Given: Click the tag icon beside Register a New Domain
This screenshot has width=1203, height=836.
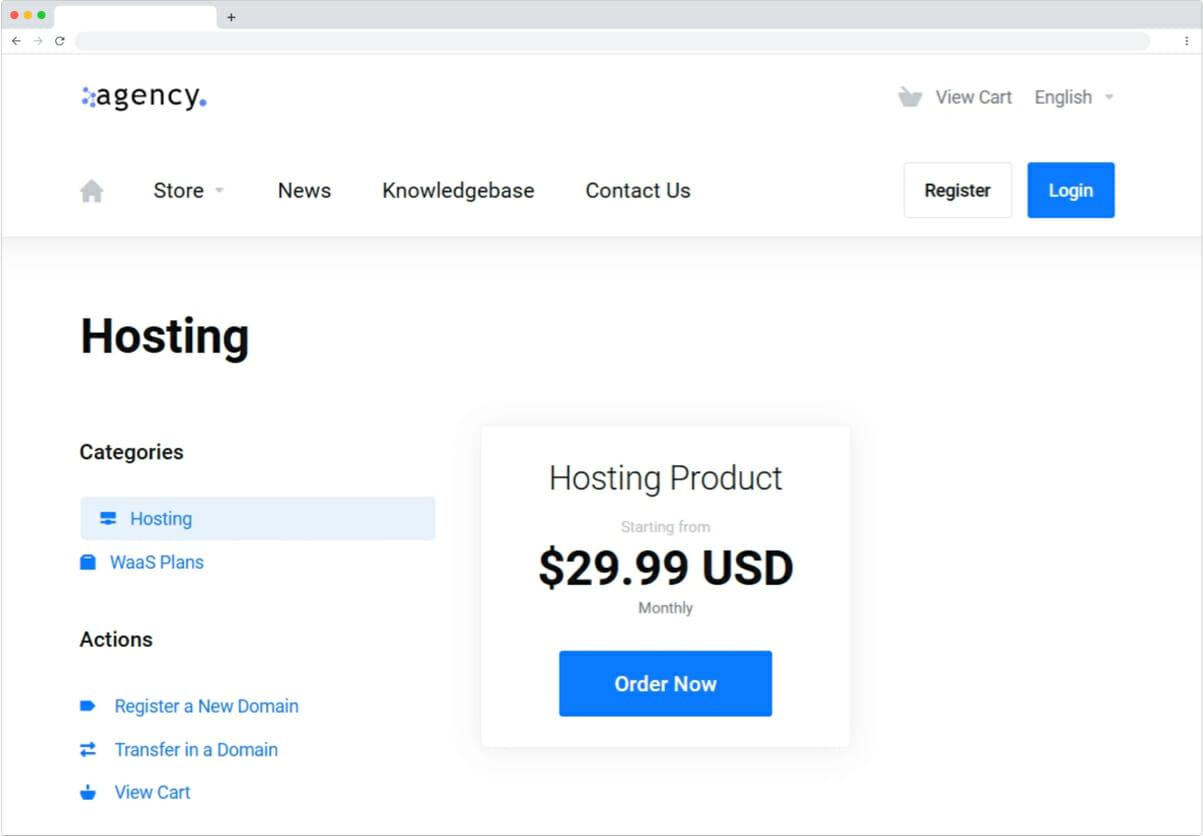Looking at the screenshot, I should pyautogui.click(x=88, y=705).
